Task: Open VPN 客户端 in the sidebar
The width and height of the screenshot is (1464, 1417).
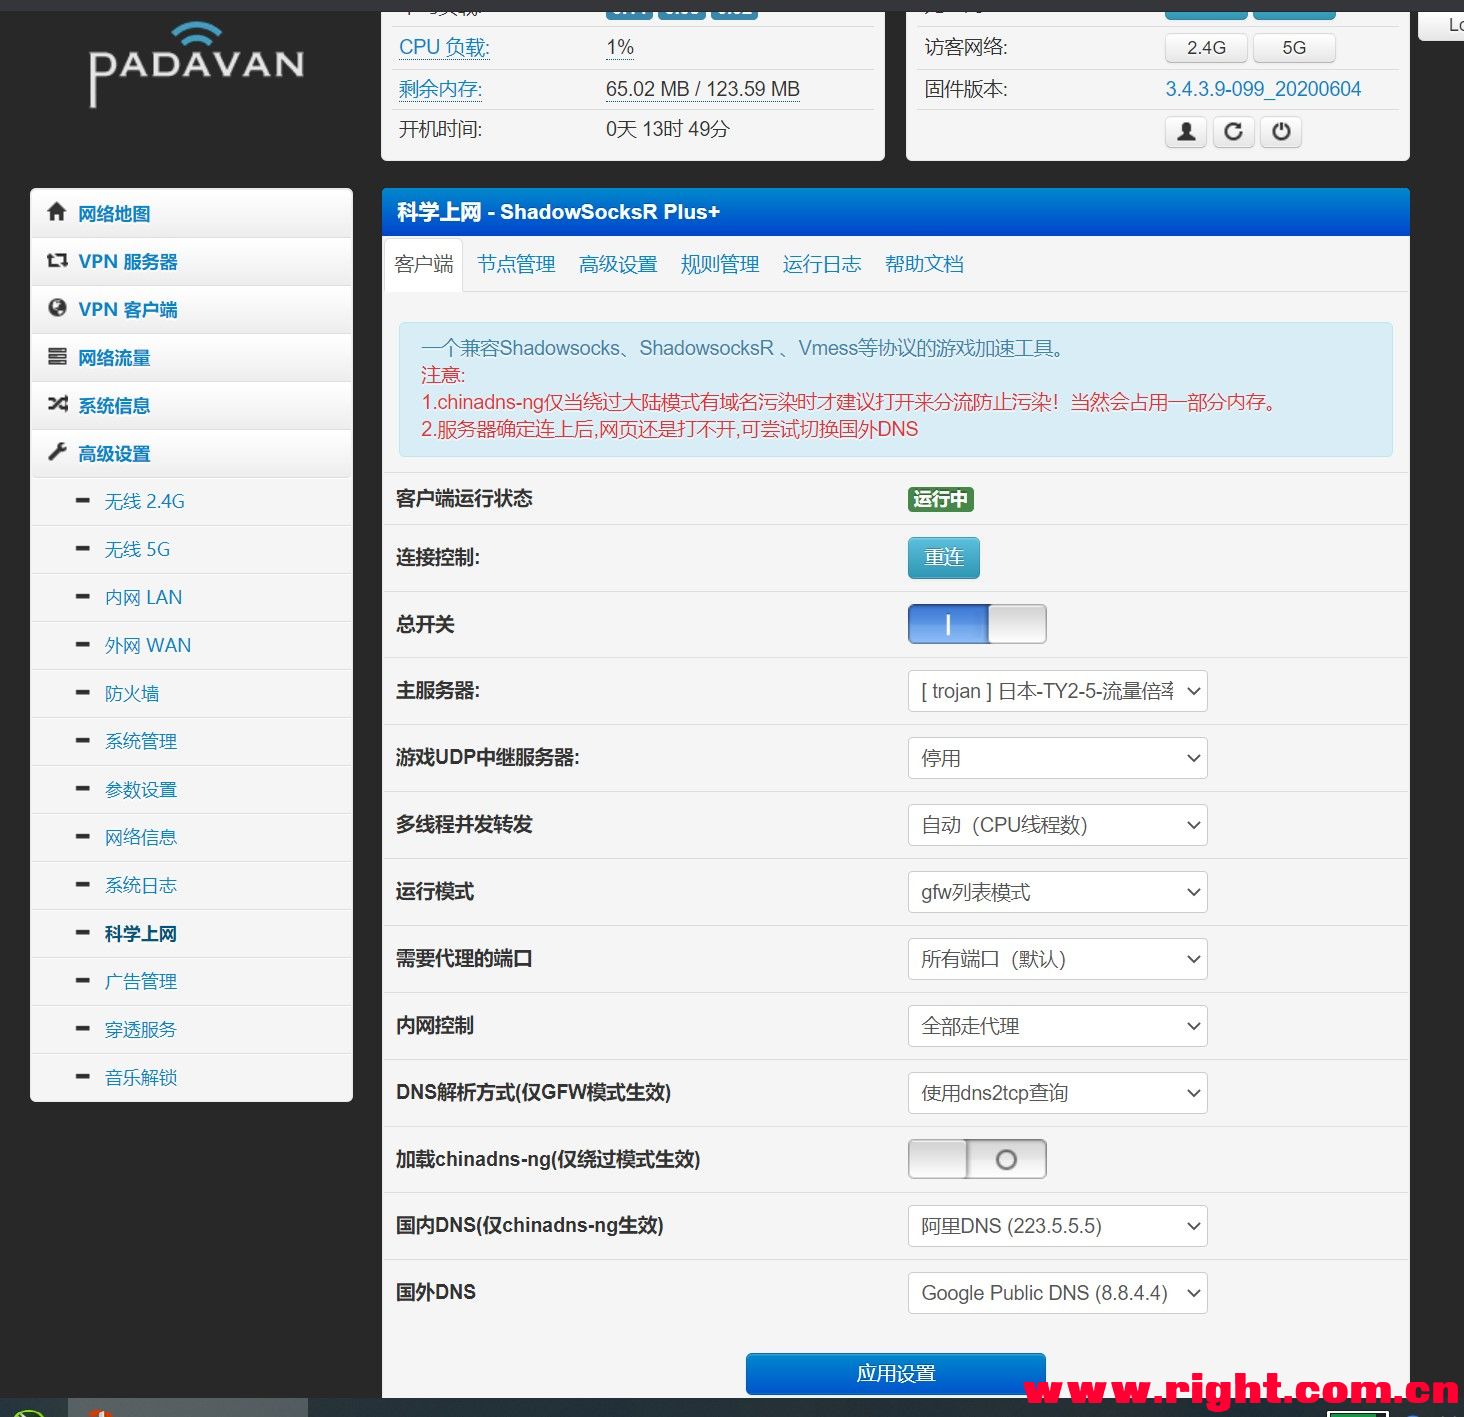Action: 192,309
